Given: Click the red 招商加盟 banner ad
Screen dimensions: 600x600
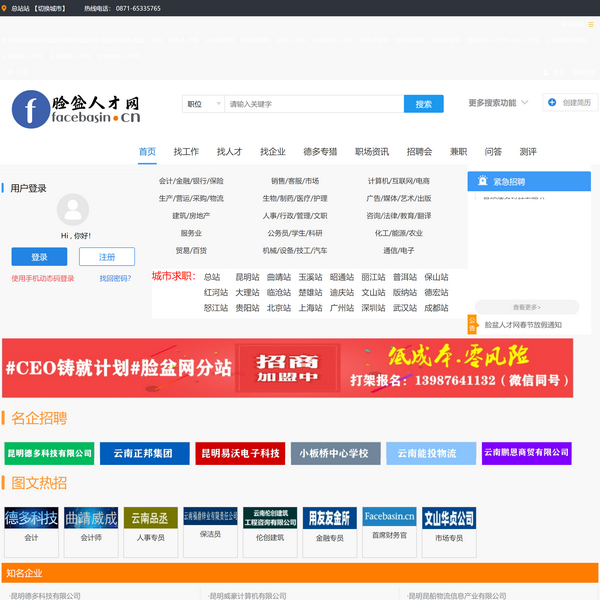Looking at the screenshot, I should (287, 368).
